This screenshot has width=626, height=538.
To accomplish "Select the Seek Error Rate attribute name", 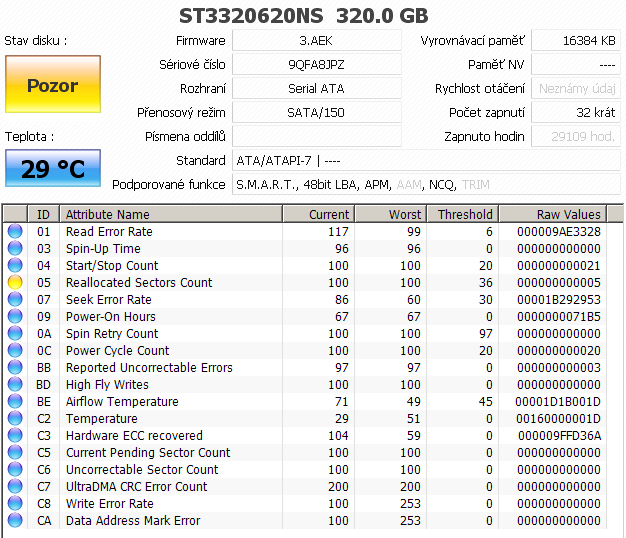I will (x=109, y=299).
